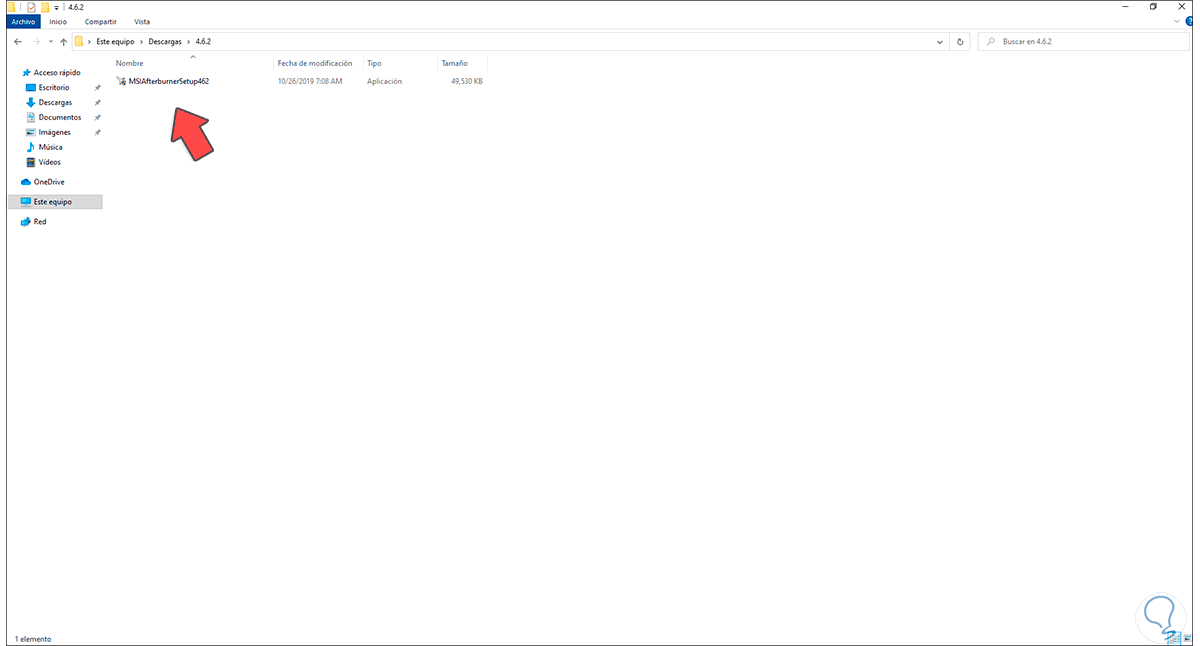Open Documentos in the sidebar
This screenshot has height=646, width=1200.
point(60,117)
